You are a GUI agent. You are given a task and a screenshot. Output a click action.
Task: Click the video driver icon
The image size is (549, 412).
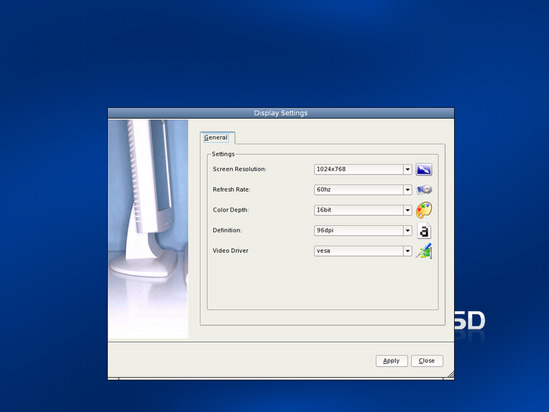[x=424, y=251]
